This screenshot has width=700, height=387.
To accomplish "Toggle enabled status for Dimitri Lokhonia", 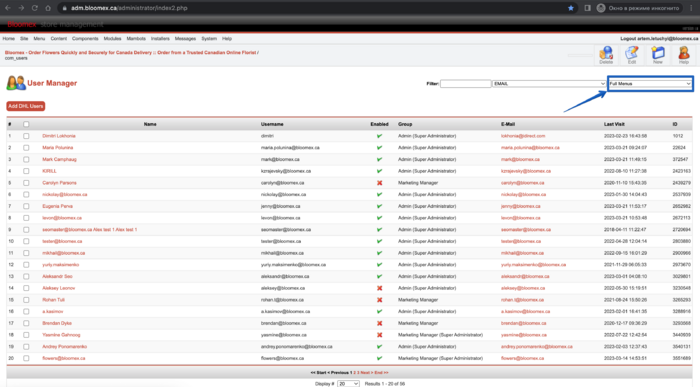I will [379, 136].
